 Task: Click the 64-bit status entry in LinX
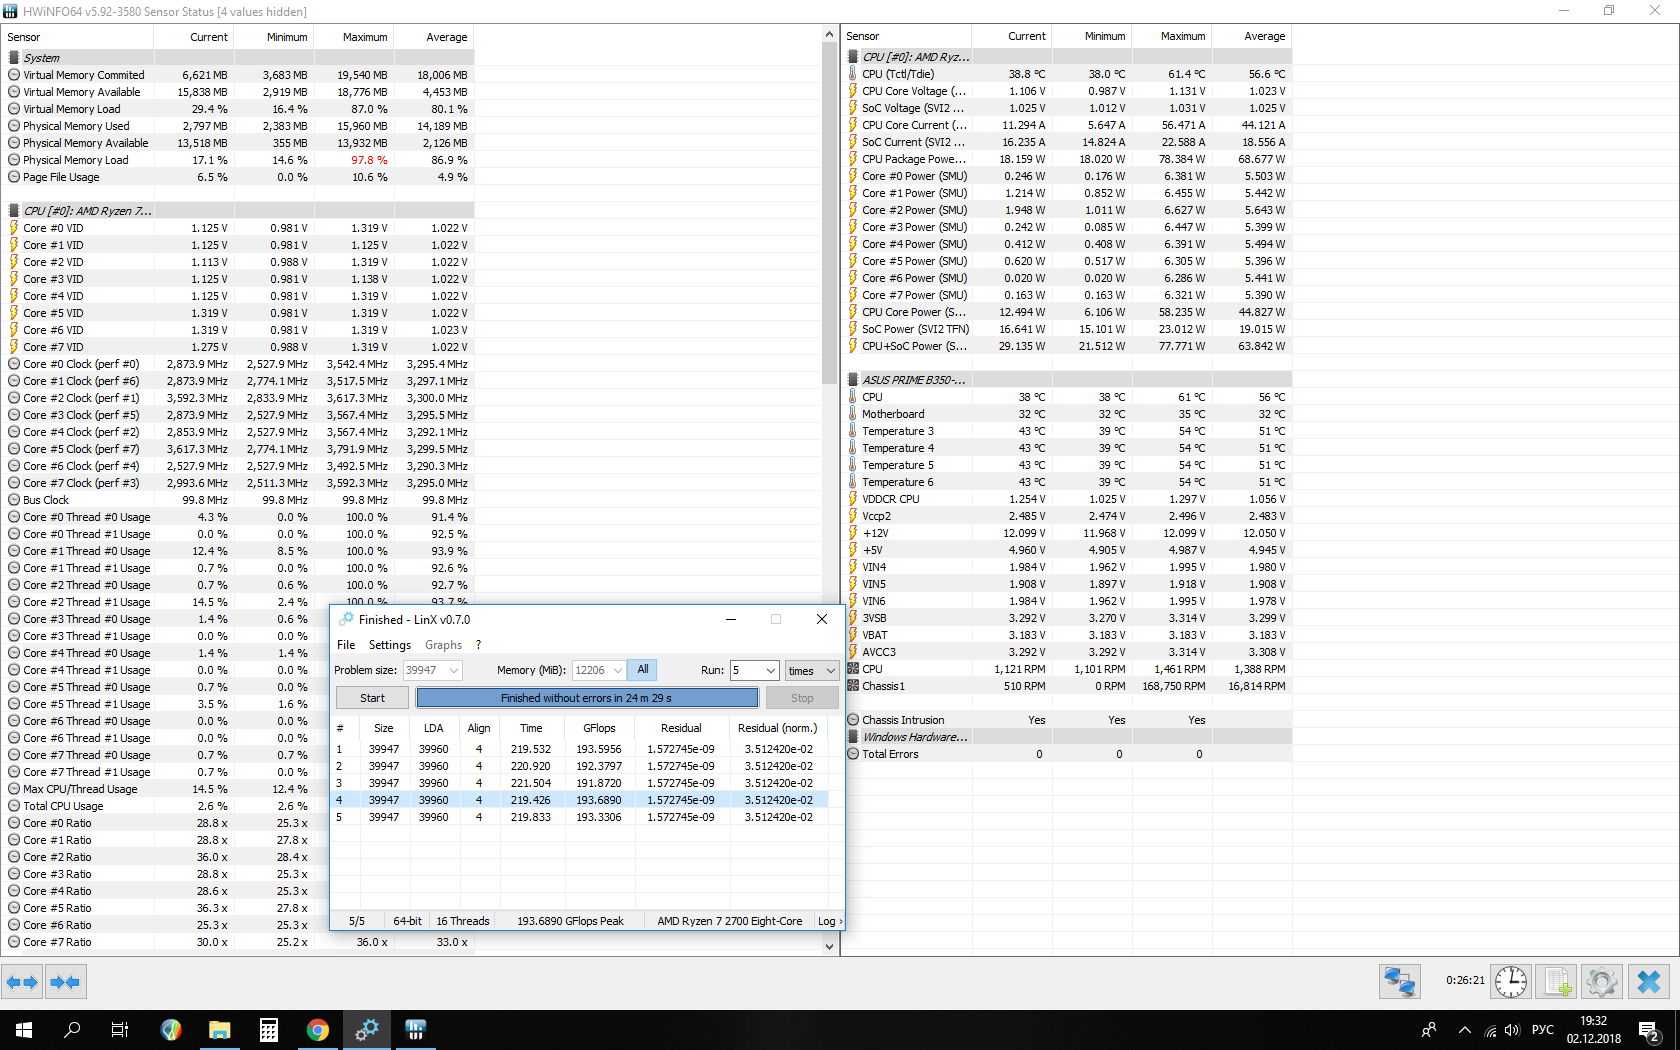point(407,921)
